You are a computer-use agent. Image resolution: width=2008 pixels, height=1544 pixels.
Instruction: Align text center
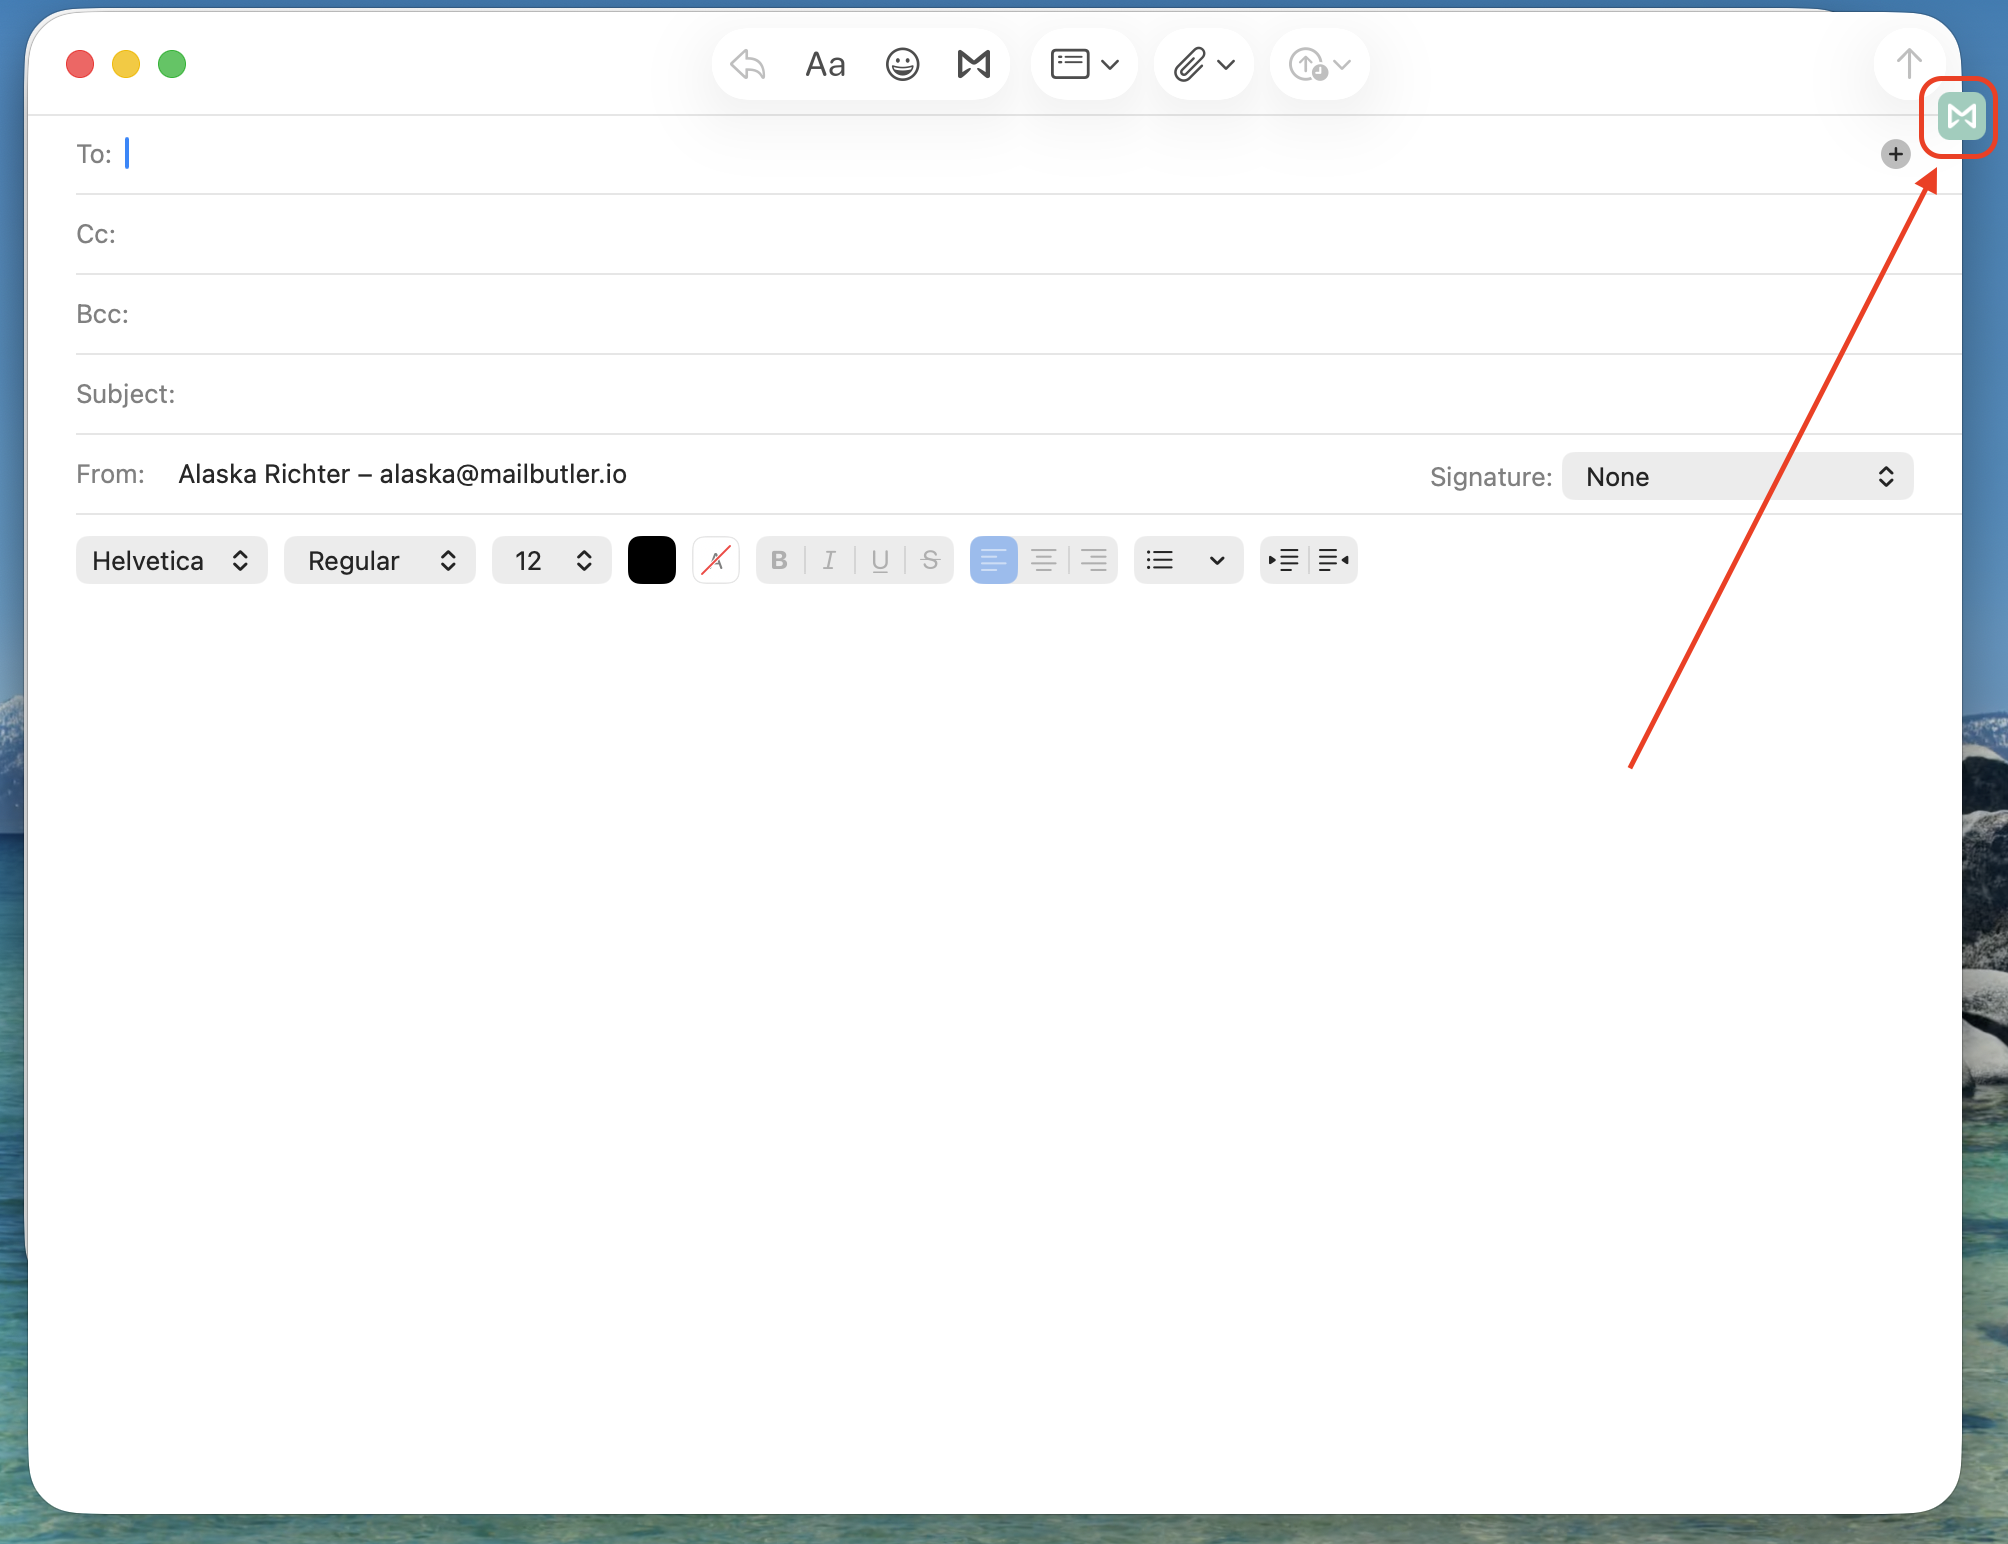(1044, 560)
